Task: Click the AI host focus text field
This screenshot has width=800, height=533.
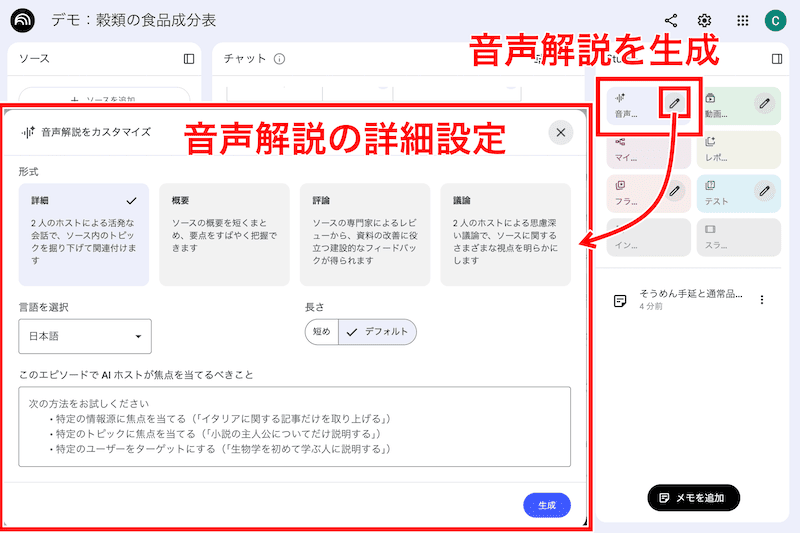Action: [294, 427]
